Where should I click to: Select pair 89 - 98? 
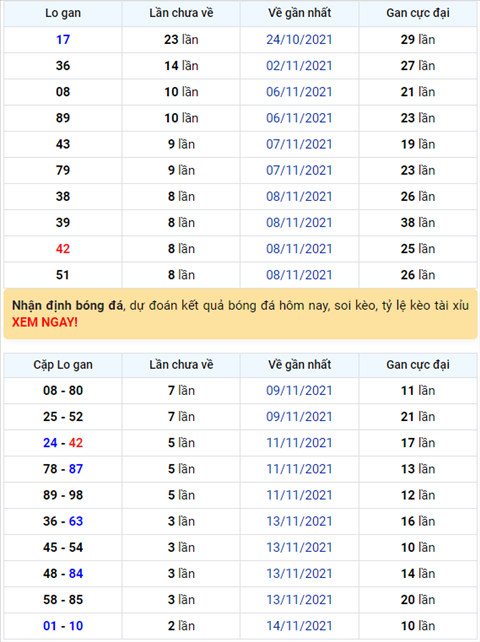coord(63,495)
